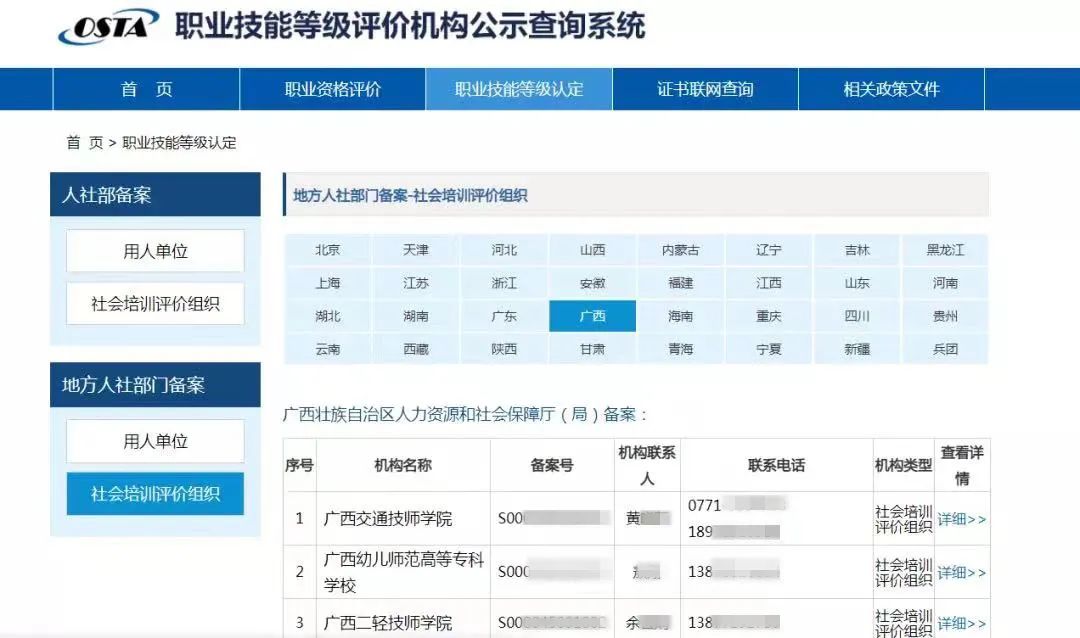Screen dimensions: 1080x638
Task: Choose 广东 in province grid
Action: [504, 316]
